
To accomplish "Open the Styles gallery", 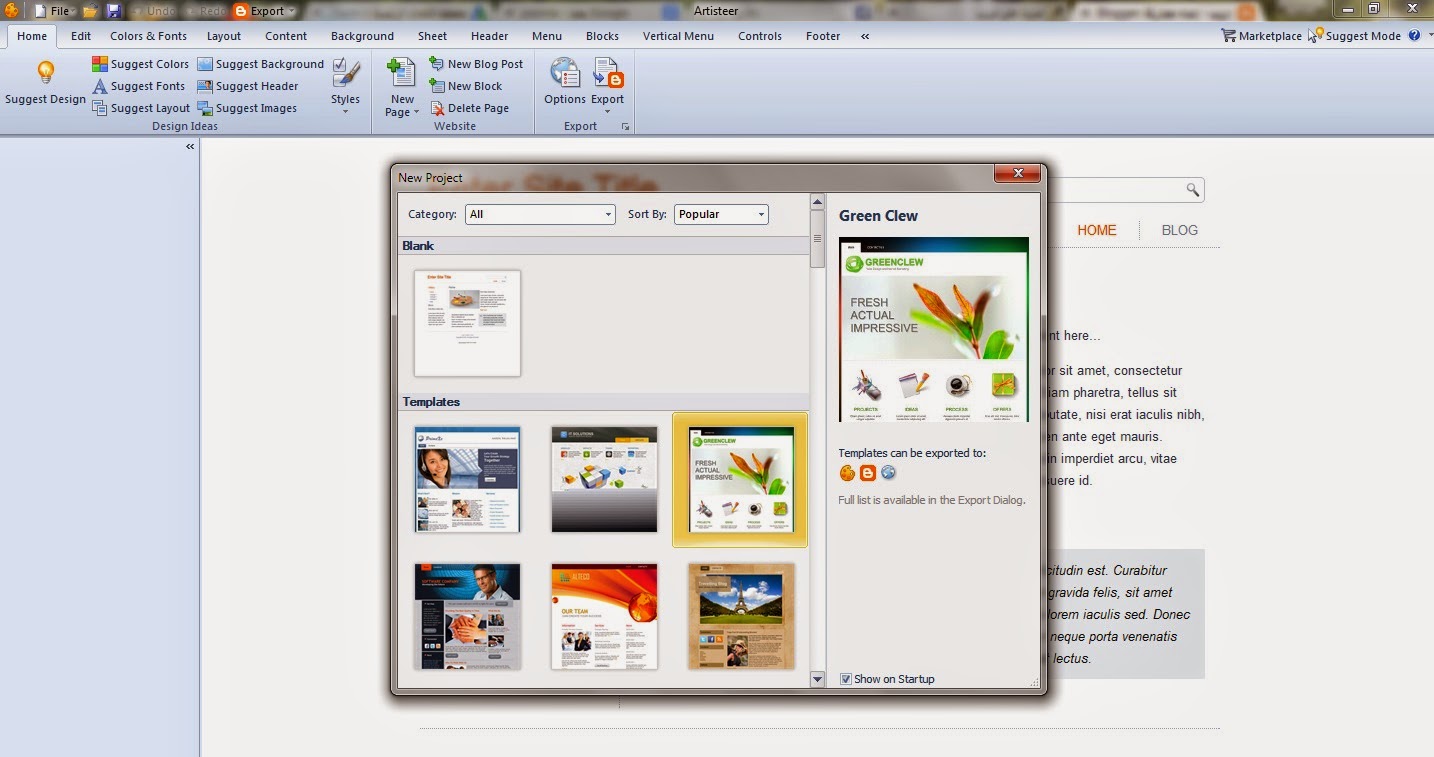I will click(x=346, y=86).
